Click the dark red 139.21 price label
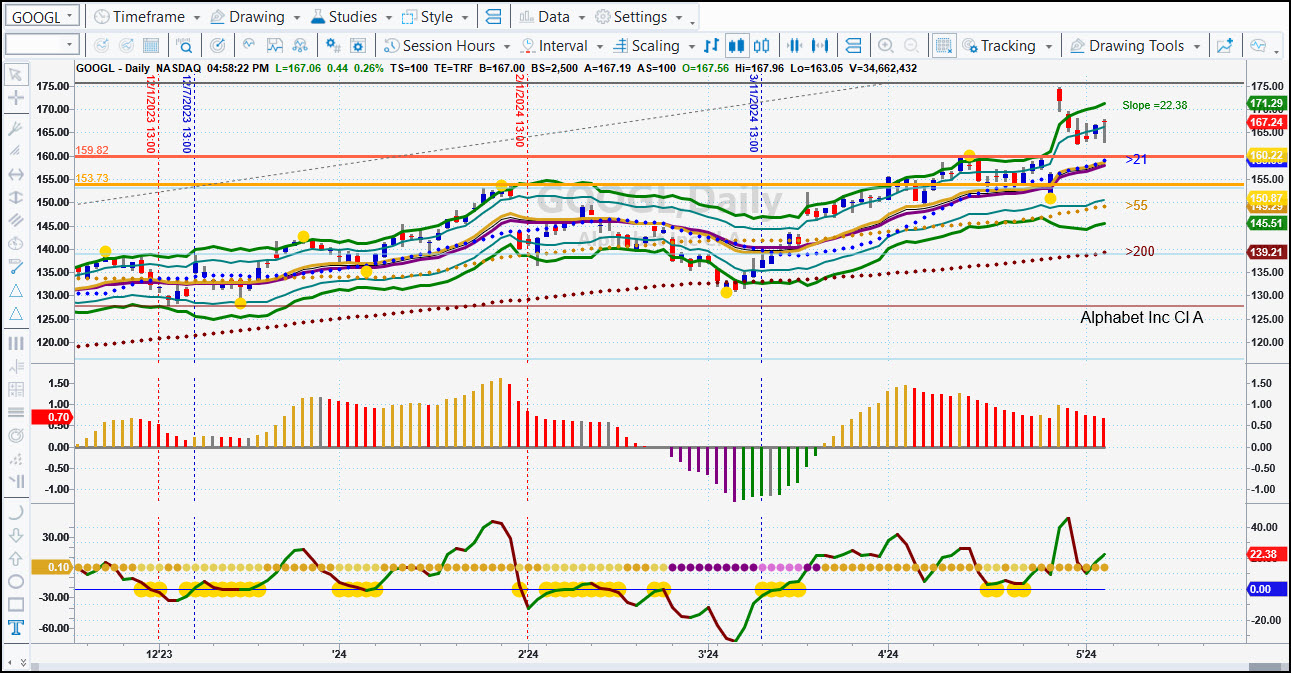This screenshot has width=1291, height=673. coord(1266,252)
